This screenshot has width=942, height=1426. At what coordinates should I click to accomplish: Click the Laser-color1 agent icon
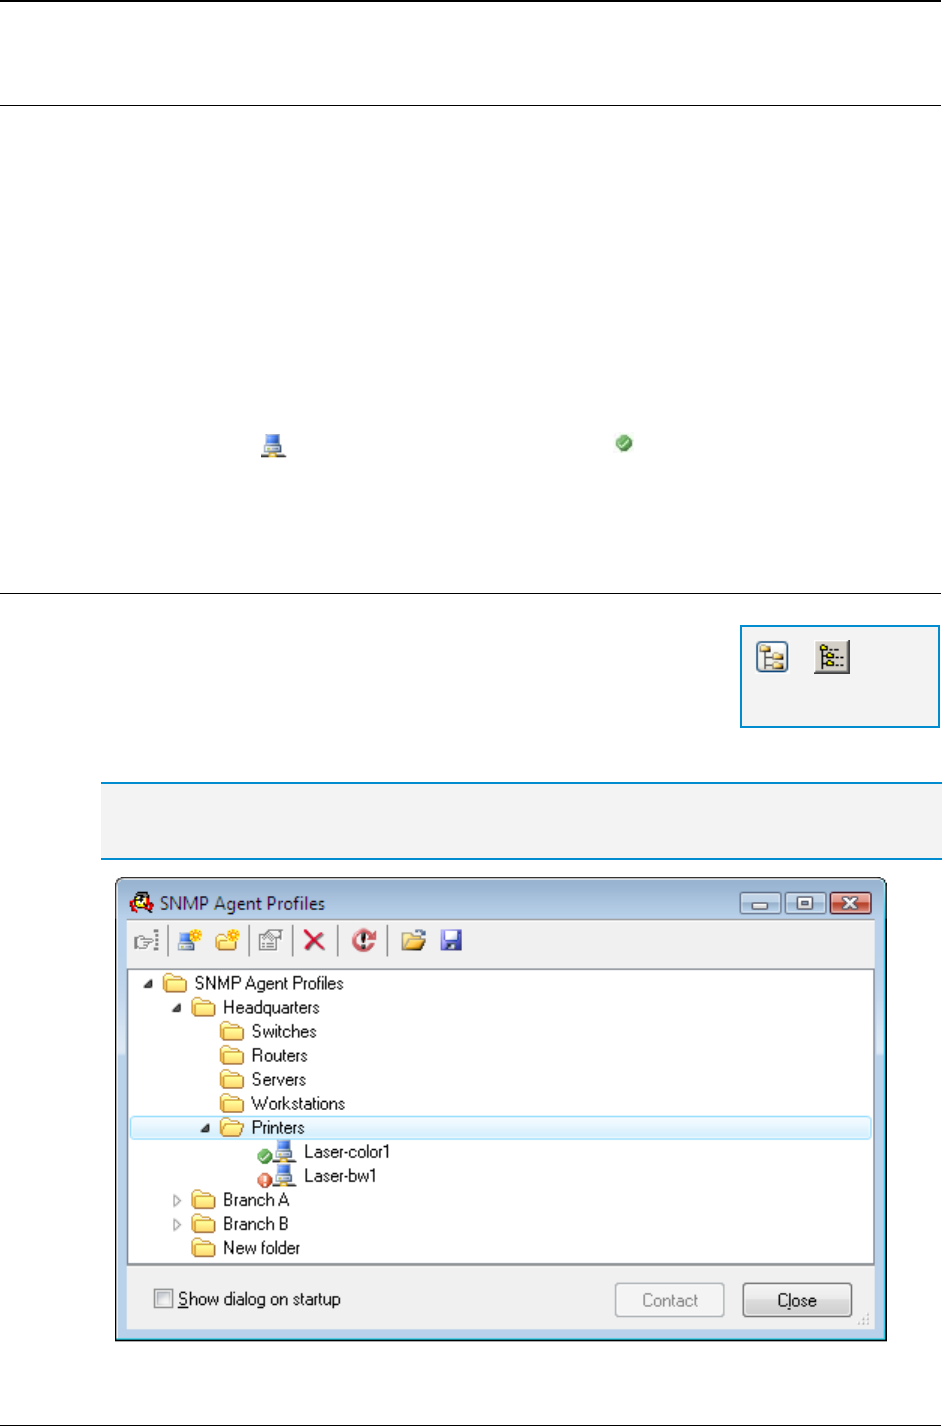pyautogui.click(x=284, y=1152)
